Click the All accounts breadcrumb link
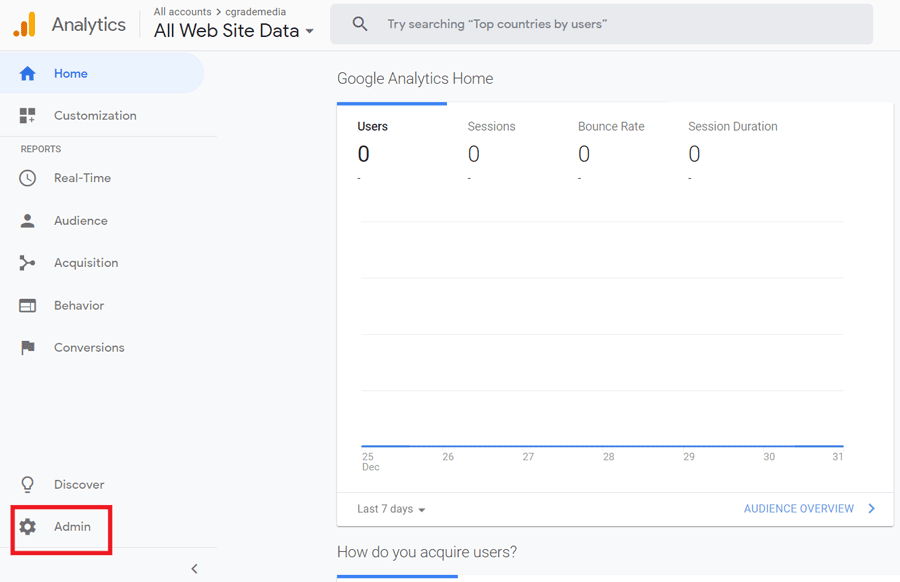The image size is (900, 582). (x=183, y=11)
